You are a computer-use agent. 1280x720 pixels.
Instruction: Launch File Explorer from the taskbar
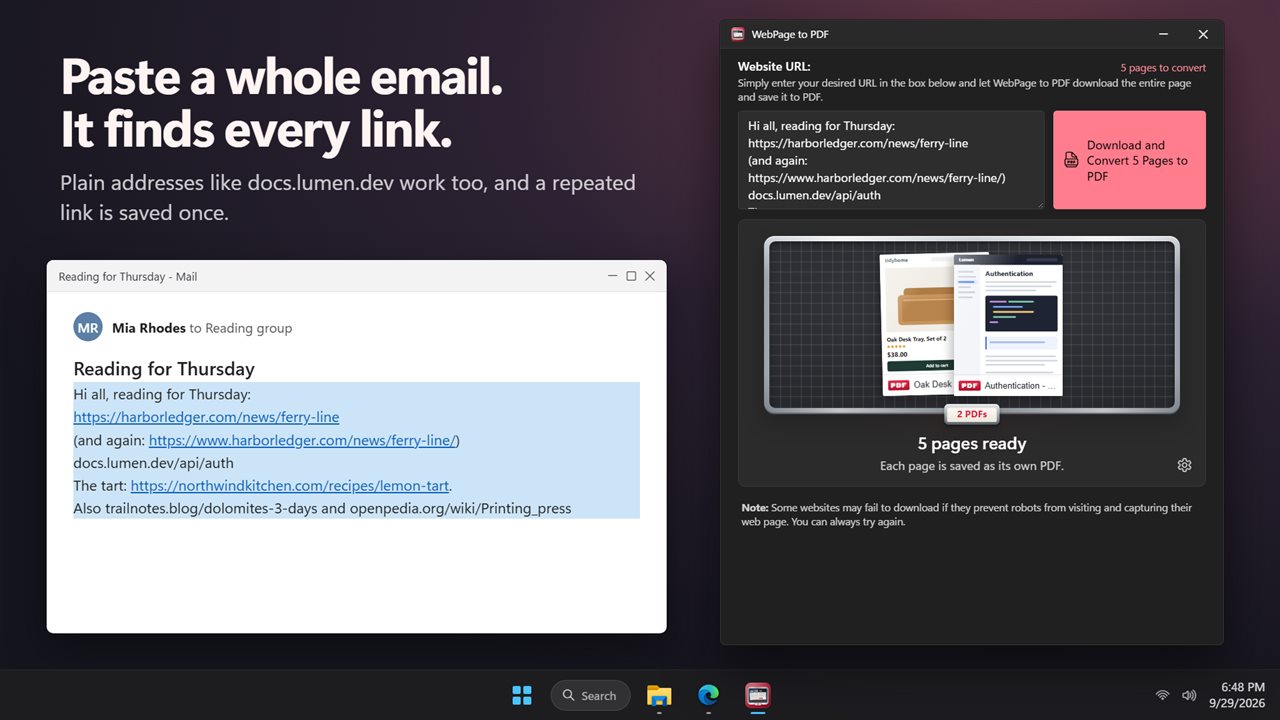coord(659,695)
